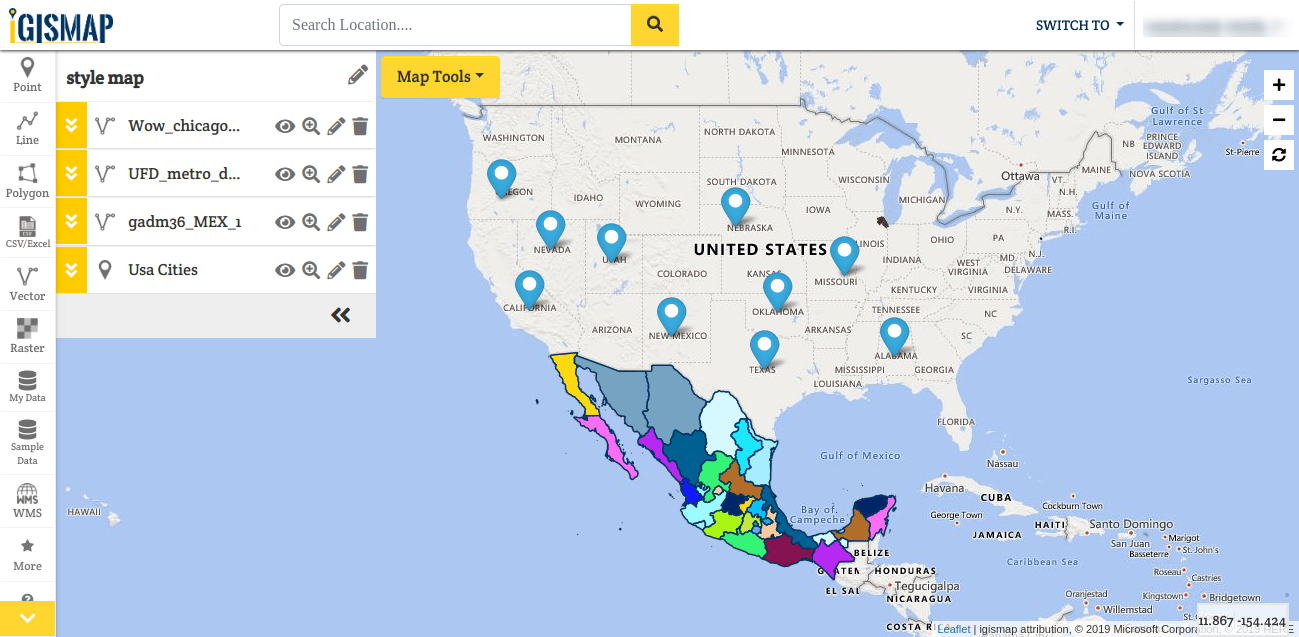
Task: Zoom to the UFD_metro layer
Action: 311,174
